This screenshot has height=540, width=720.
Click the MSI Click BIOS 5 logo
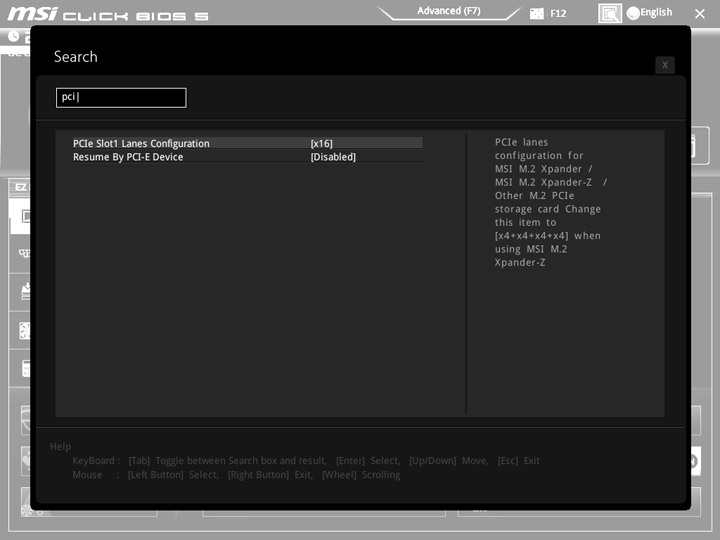coord(108,14)
